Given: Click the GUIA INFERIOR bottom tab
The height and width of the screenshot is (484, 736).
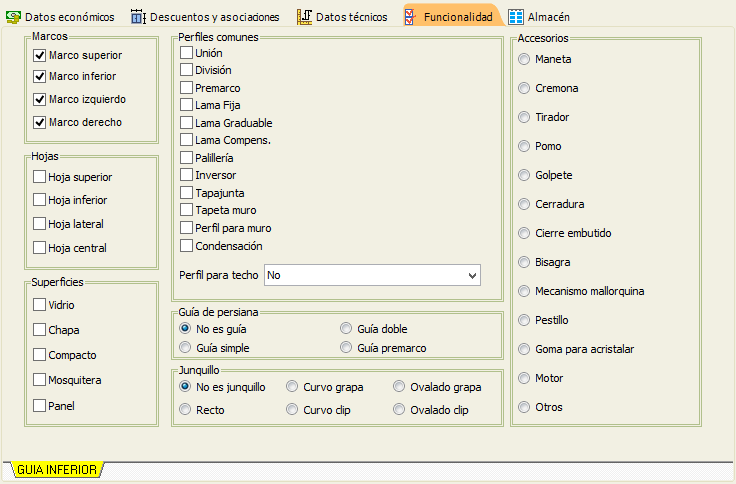Looking at the screenshot, I should 57,469.
